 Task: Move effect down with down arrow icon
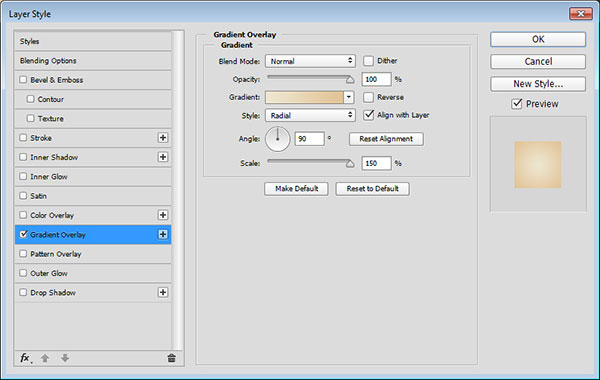[65, 358]
